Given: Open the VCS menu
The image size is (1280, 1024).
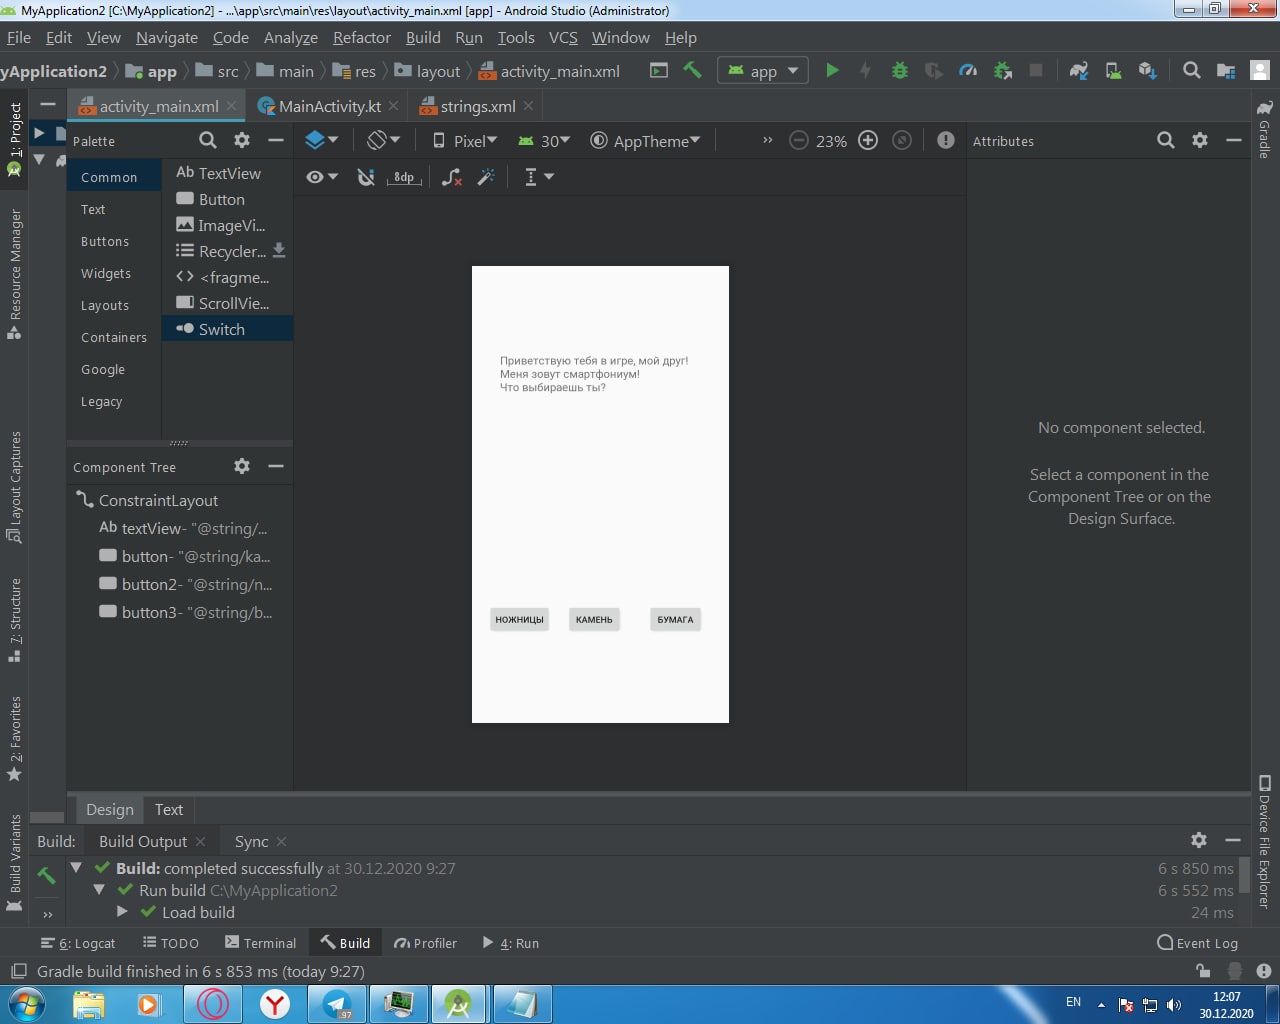Looking at the screenshot, I should (563, 38).
